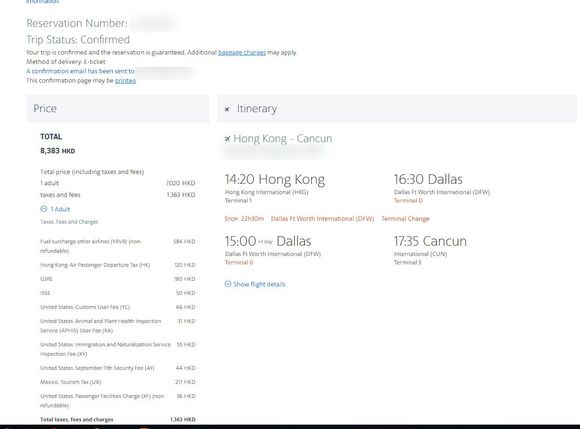Click the orange Terminal D under 16:30 Dallas

click(x=408, y=200)
